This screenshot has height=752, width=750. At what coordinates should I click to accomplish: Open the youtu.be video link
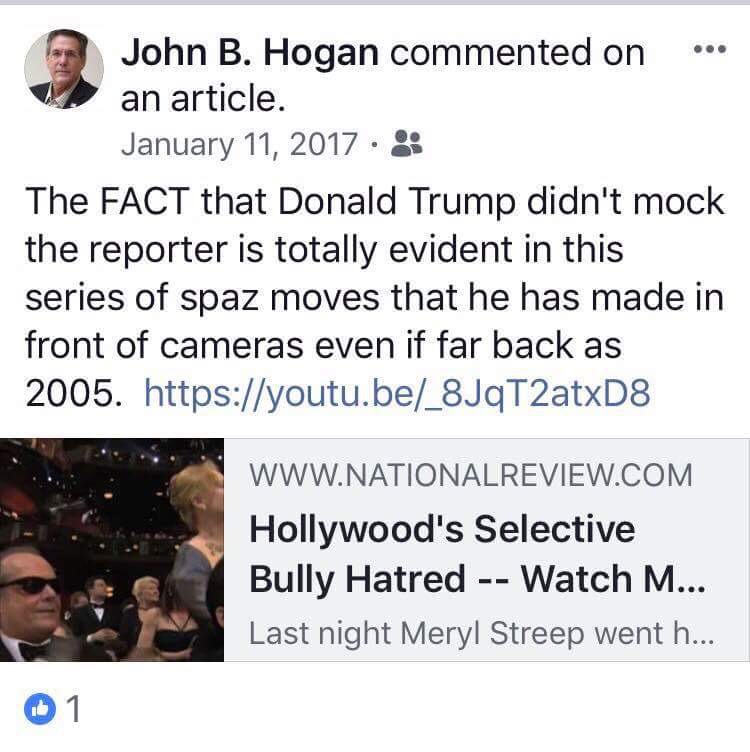coord(397,394)
